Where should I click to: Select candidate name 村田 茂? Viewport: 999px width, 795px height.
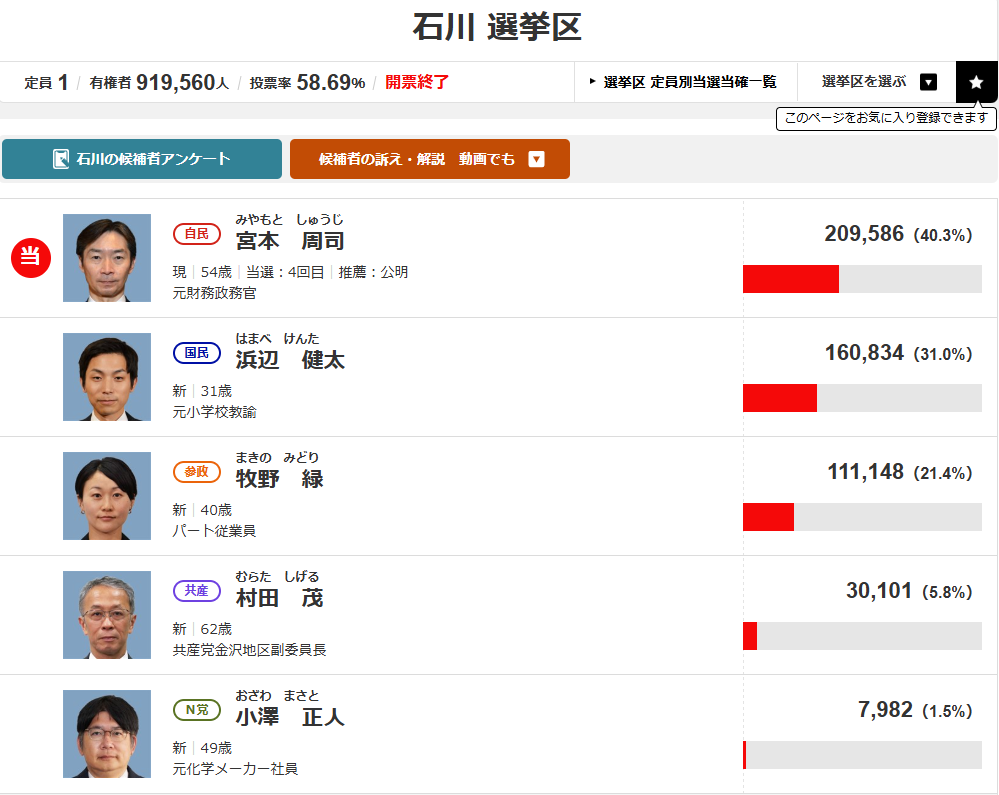point(279,598)
